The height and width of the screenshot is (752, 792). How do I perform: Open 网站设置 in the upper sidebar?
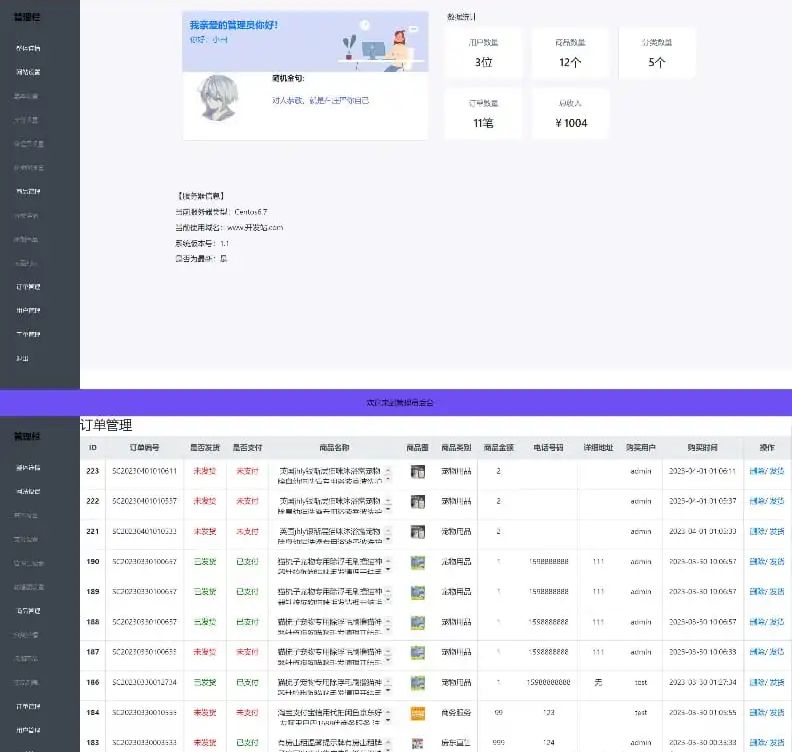point(29,72)
